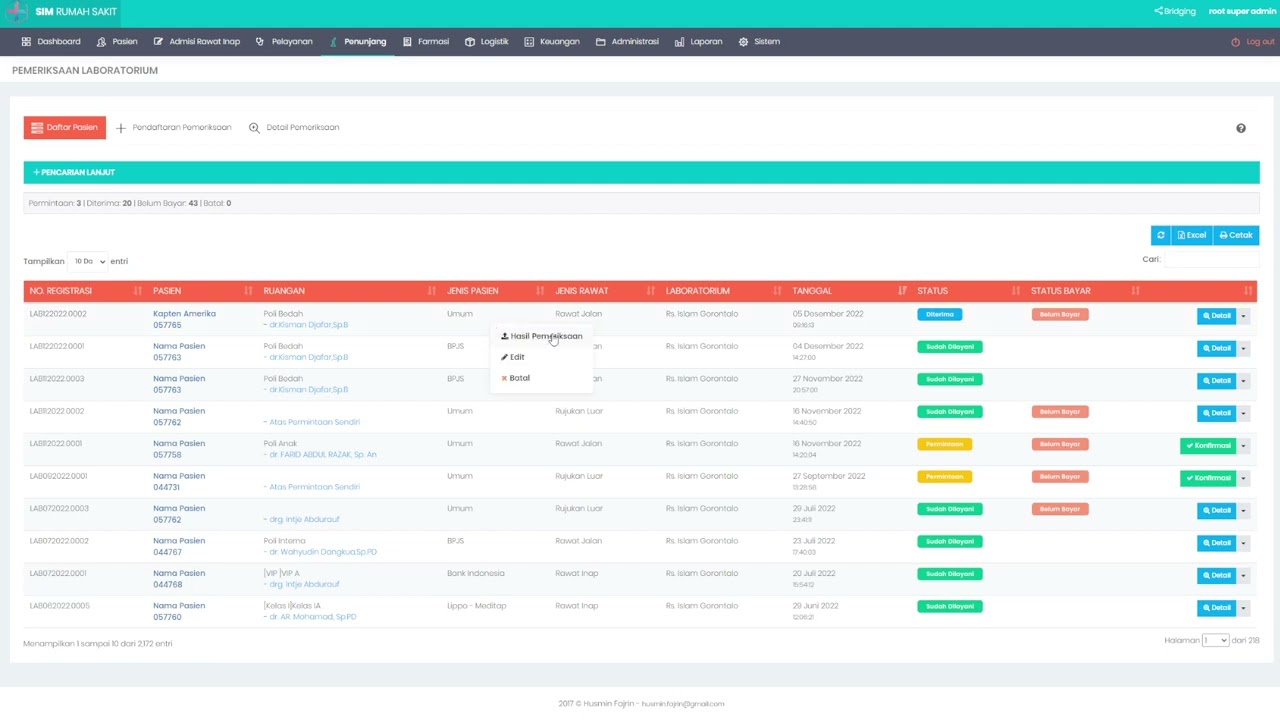Open the Laporan menu
This screenshot has width=1280, height=720.
click(x=698, y=42)
